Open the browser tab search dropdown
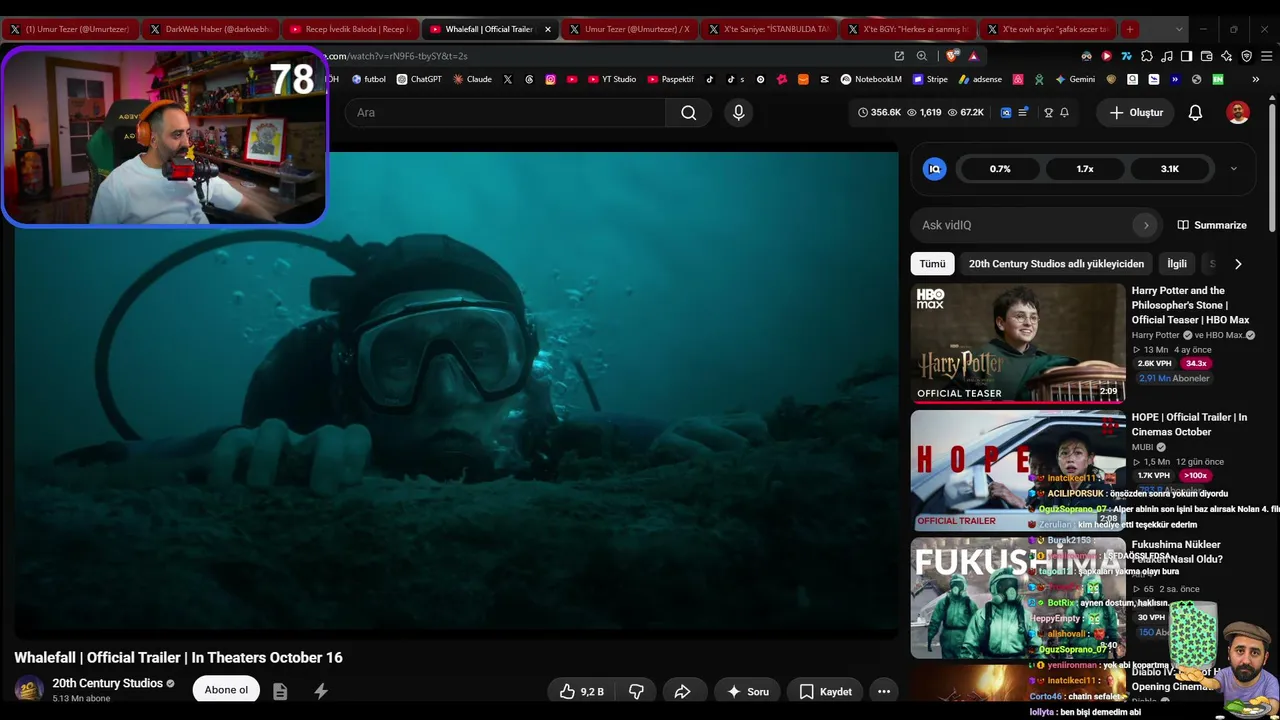Image resolution: width=1280 pixels, height=720 pixels. tap(1179, 29)
